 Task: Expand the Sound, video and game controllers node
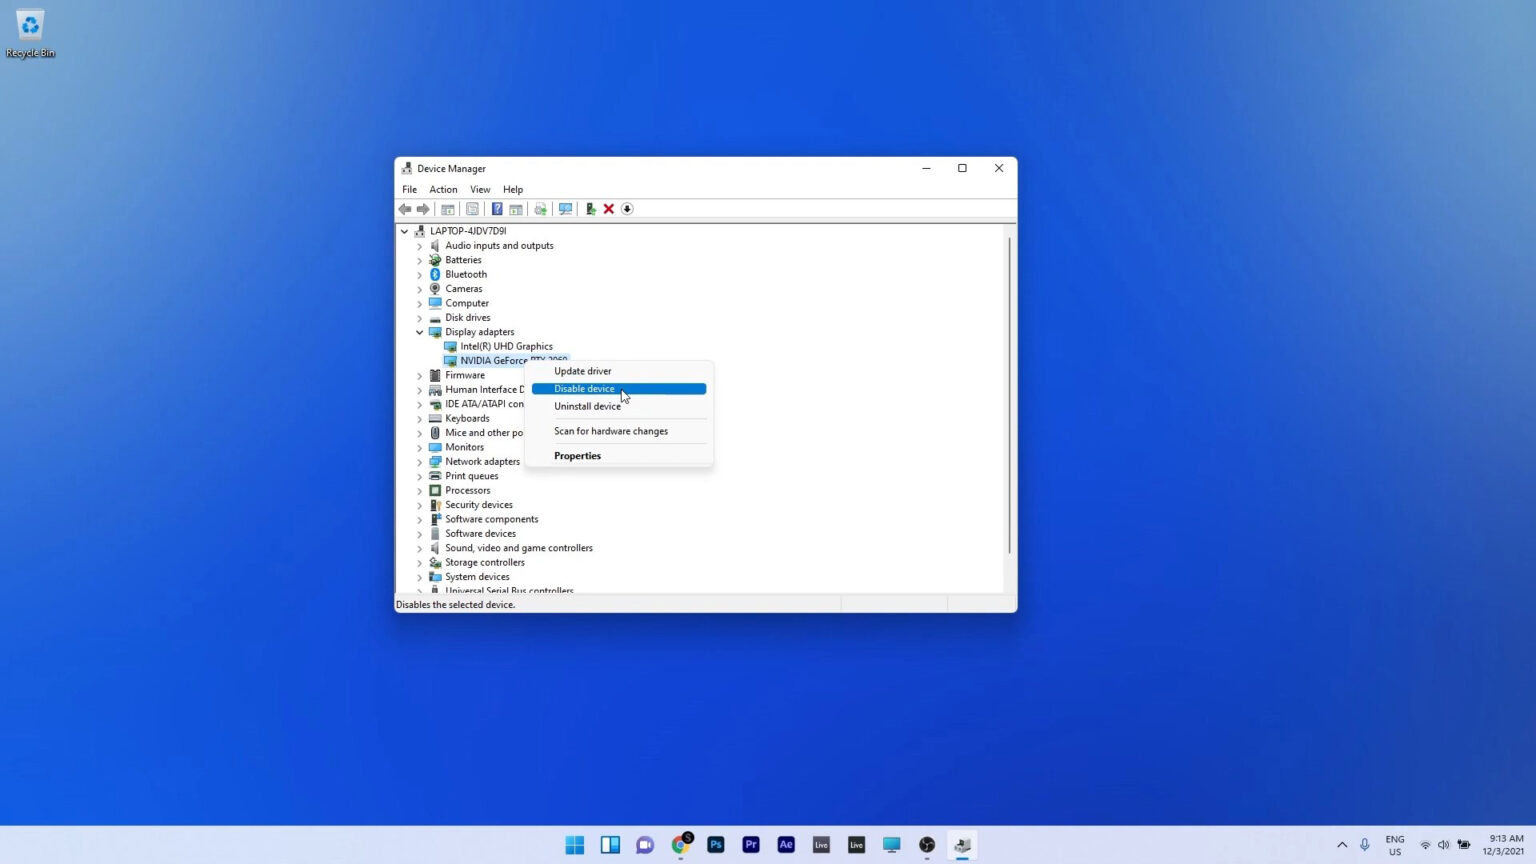(420, 548)
